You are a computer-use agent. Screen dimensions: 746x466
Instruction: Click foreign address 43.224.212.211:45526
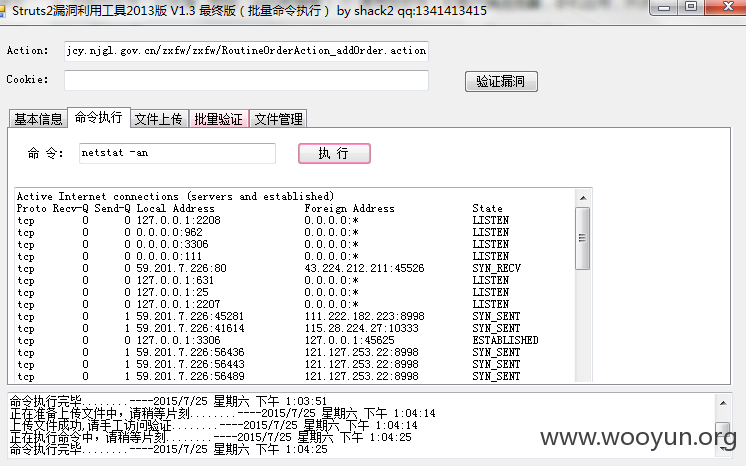click(364, 268)
